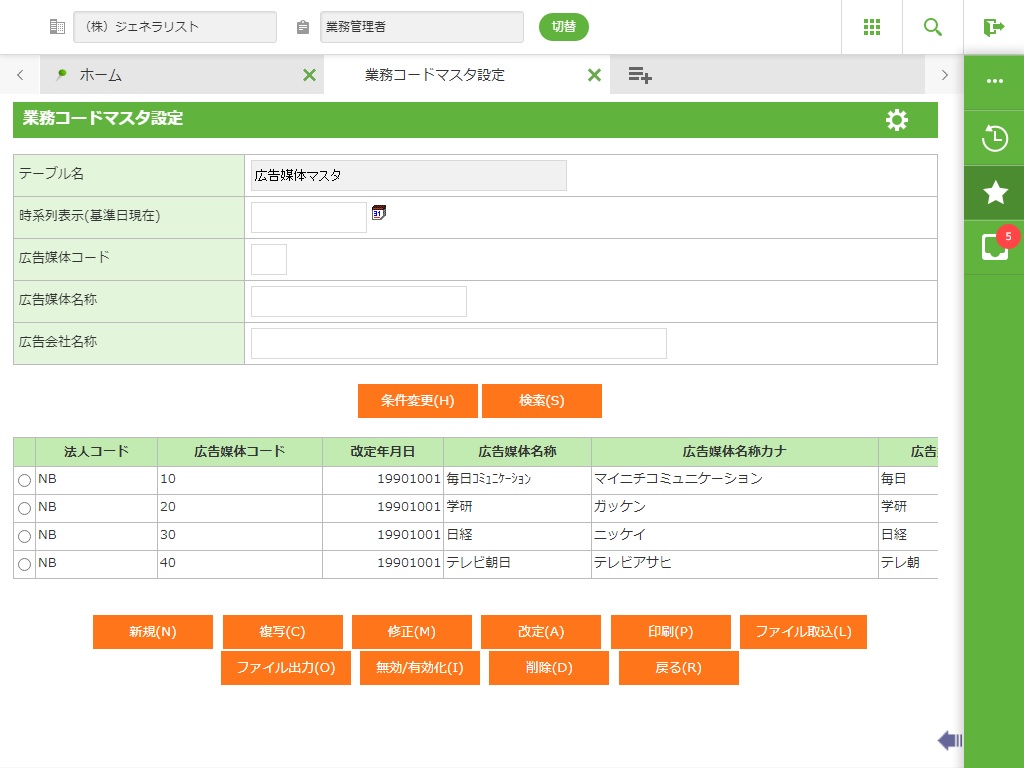The height and width of the screenshot is (768, 1024).
Task: Switch to the ホーム tab
Action: click(100, 75)
